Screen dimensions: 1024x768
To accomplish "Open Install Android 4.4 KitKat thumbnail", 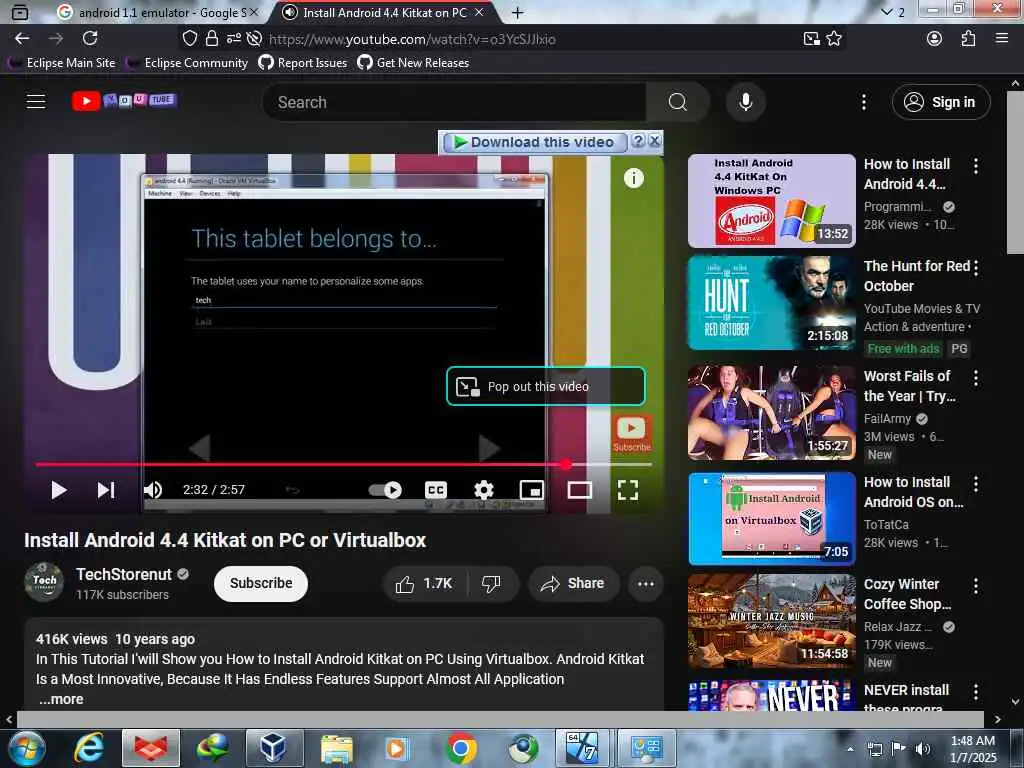I will coord(771,201).
